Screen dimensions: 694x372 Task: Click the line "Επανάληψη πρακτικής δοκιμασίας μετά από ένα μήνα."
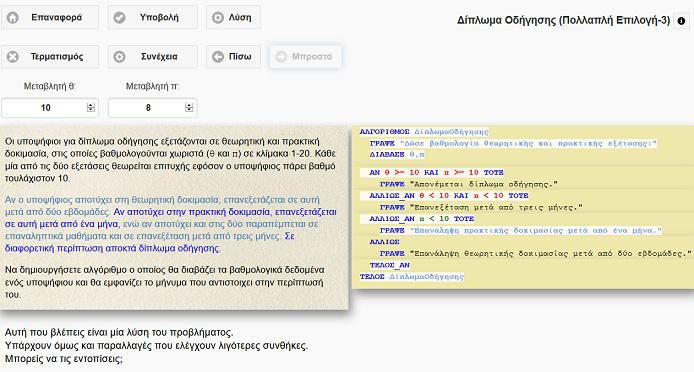pos(521,230)
